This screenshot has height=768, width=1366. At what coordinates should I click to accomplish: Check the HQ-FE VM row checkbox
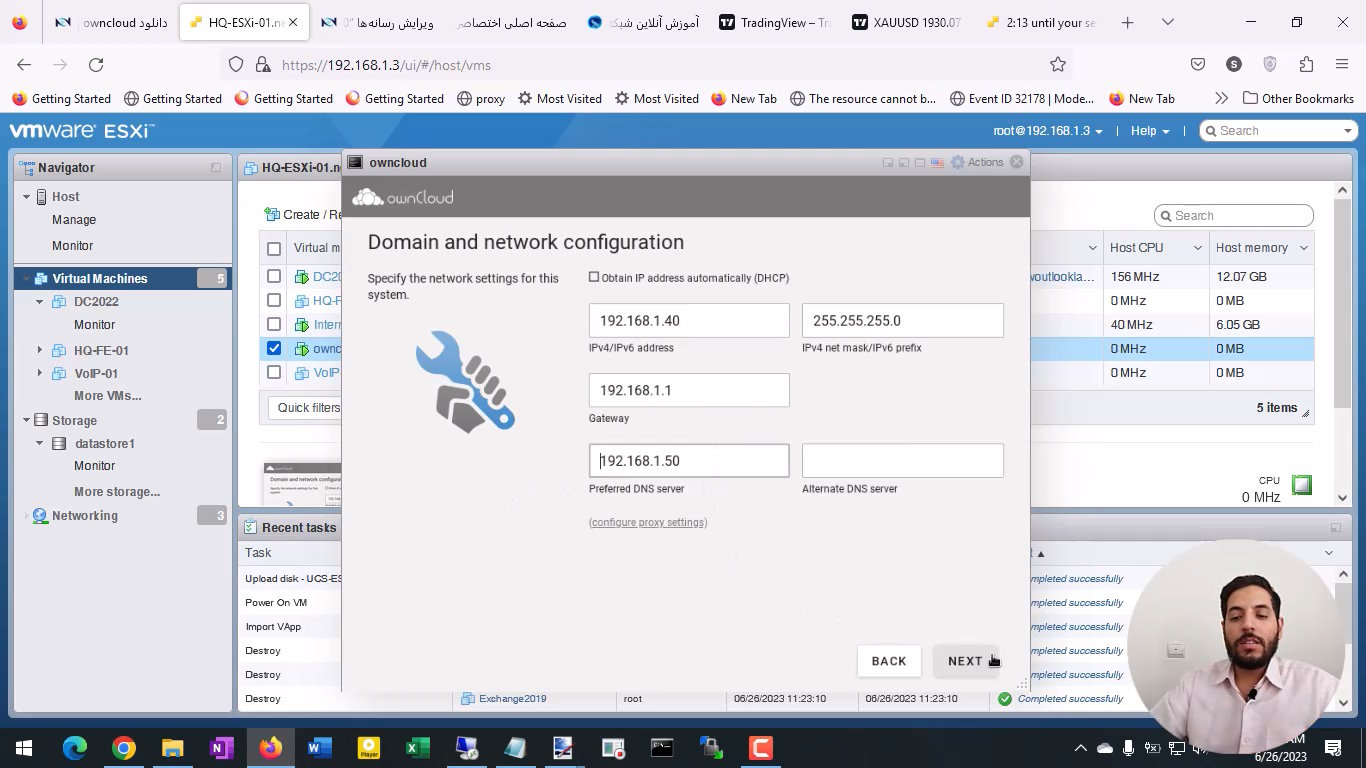click(x=274, y=300)
